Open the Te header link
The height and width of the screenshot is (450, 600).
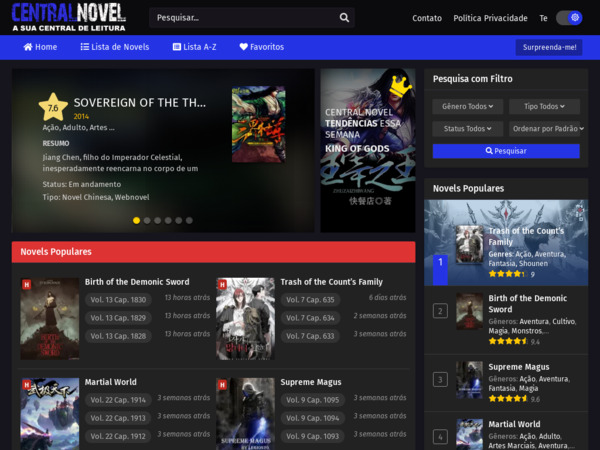[543, 18]
